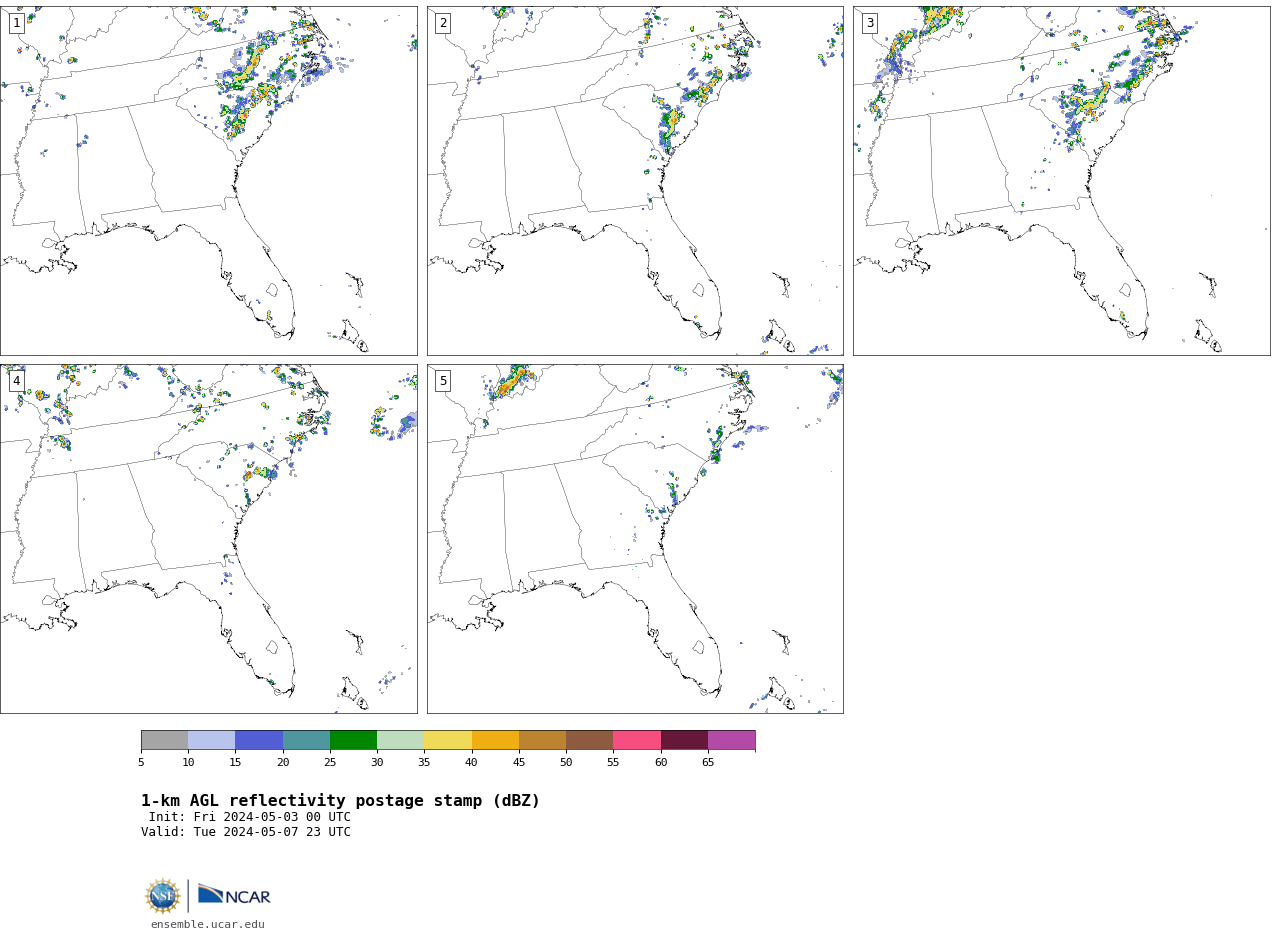
Task: Click the member number 5 label box
Action: (x=443, y=381)
